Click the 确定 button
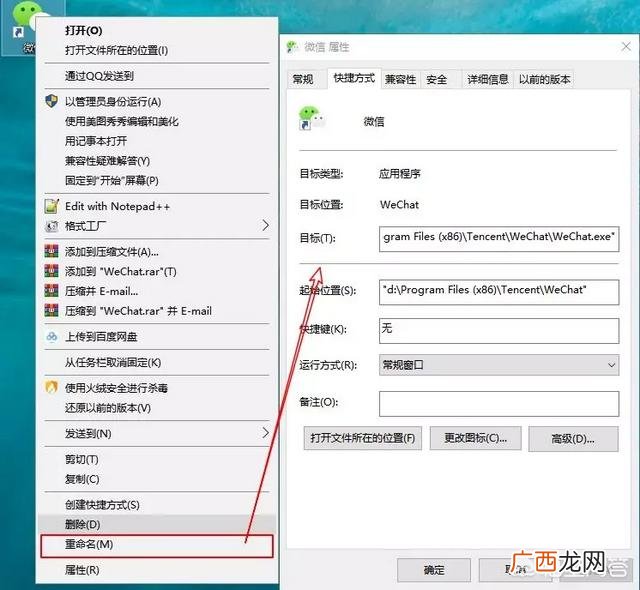 [433, 570]
